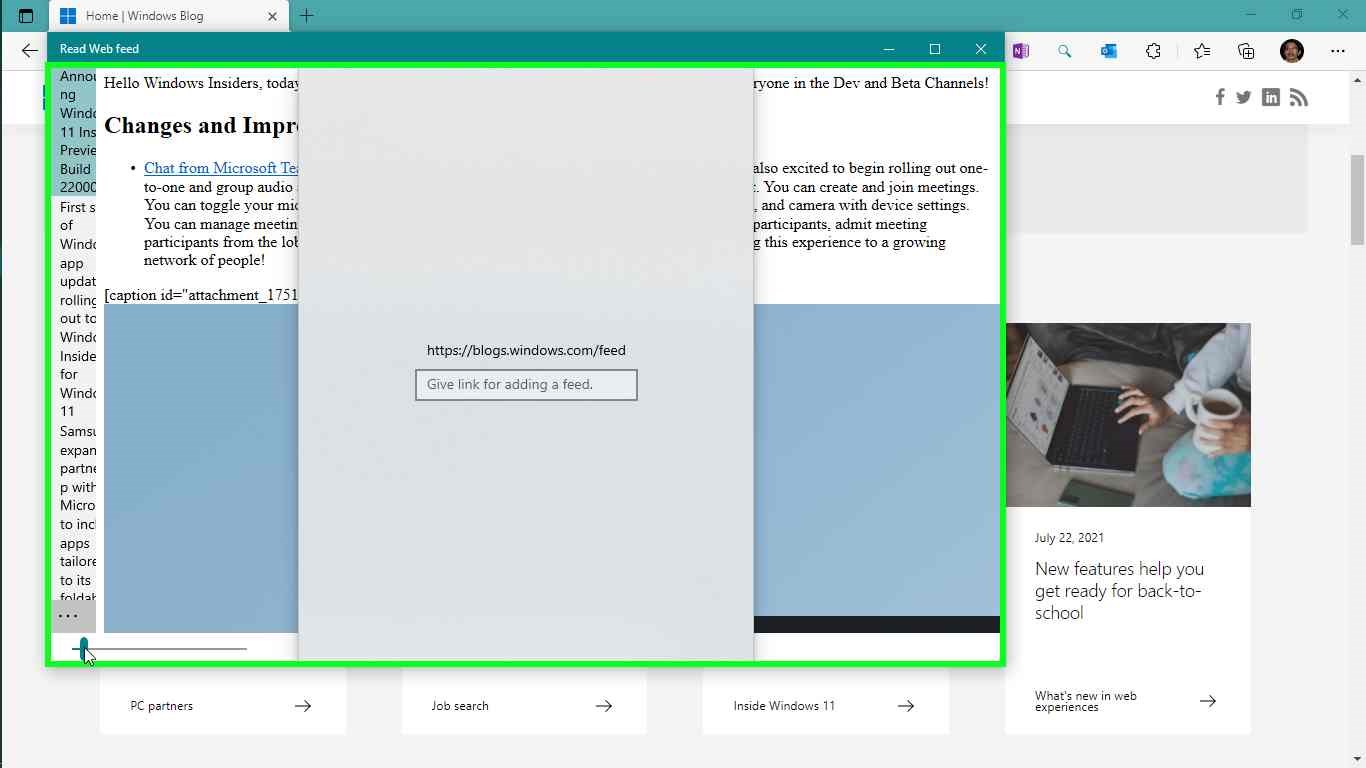Open the three-dots button in Read Web feed
This screenshot has height=768, width=1366.
click(x=68, y=616)
